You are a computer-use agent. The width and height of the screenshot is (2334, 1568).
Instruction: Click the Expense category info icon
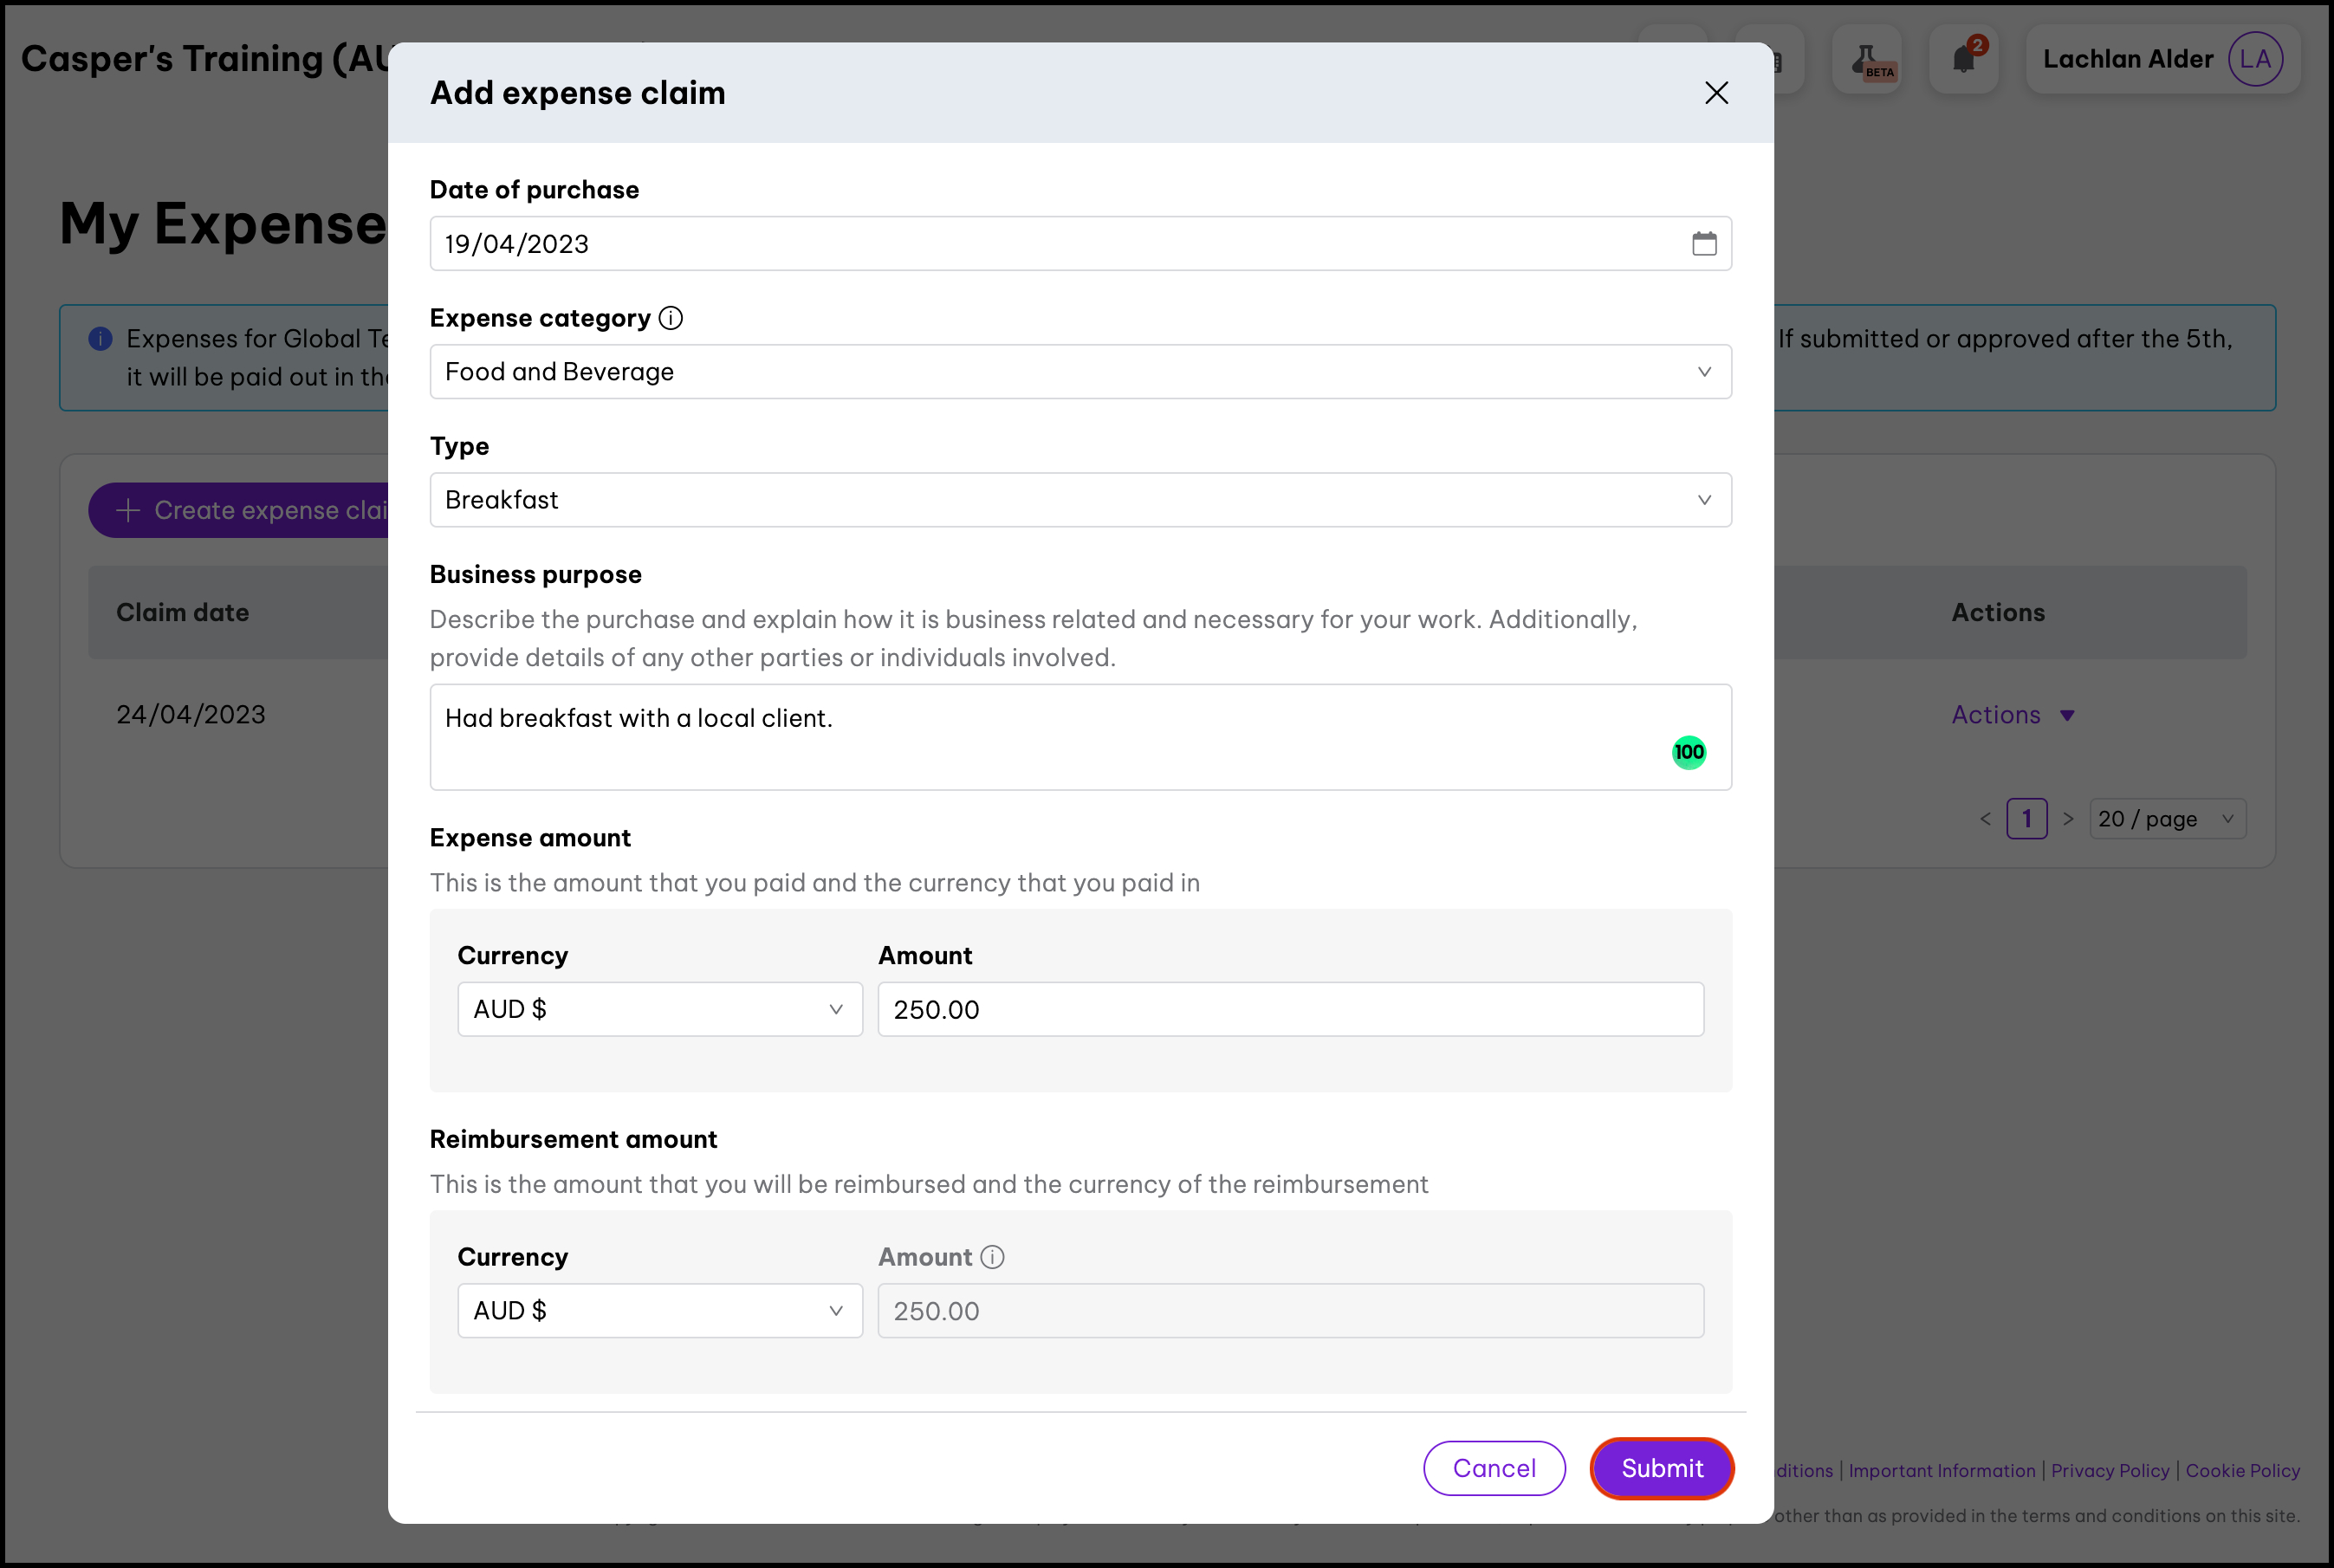click(x=671, y=318)
